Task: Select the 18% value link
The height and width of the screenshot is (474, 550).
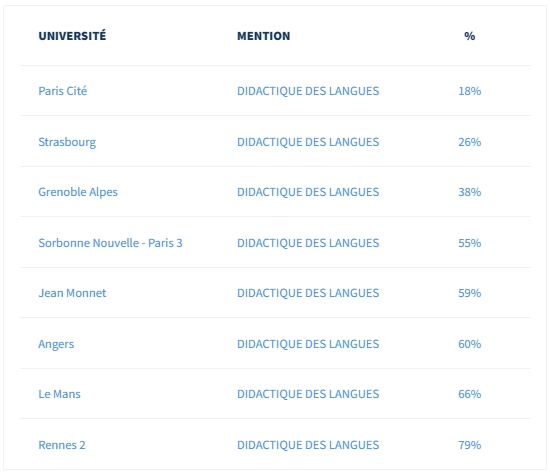Action: point(470,91)
